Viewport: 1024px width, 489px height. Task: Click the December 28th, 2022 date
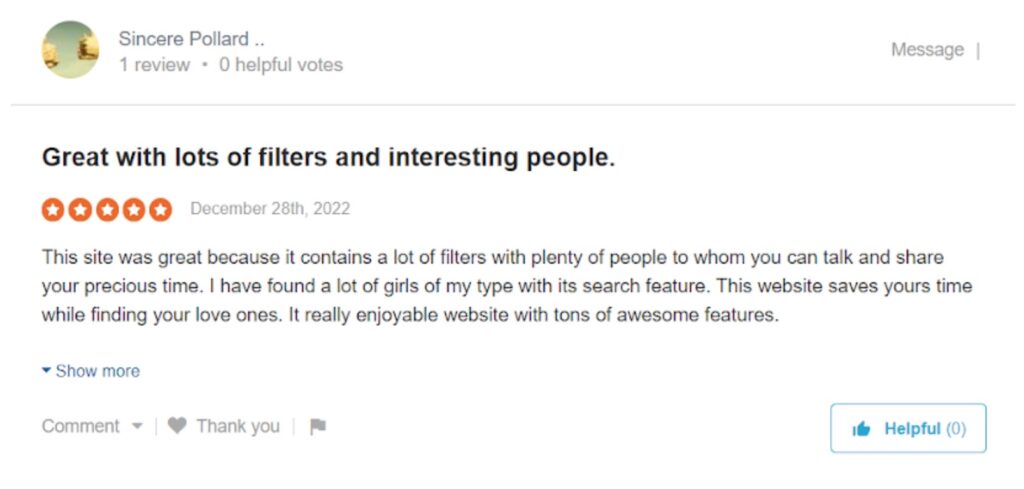[x=270, y=209]
